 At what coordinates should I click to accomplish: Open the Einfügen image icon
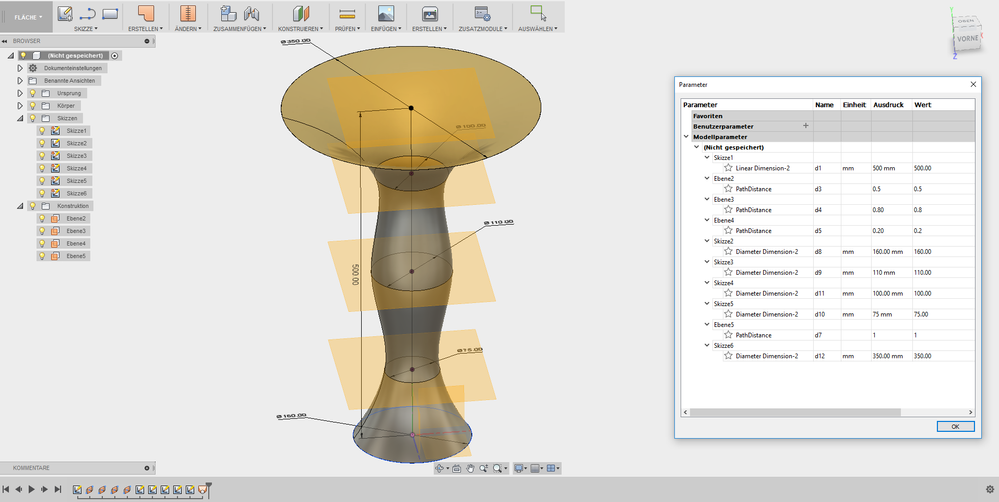[x=385, y=13]
